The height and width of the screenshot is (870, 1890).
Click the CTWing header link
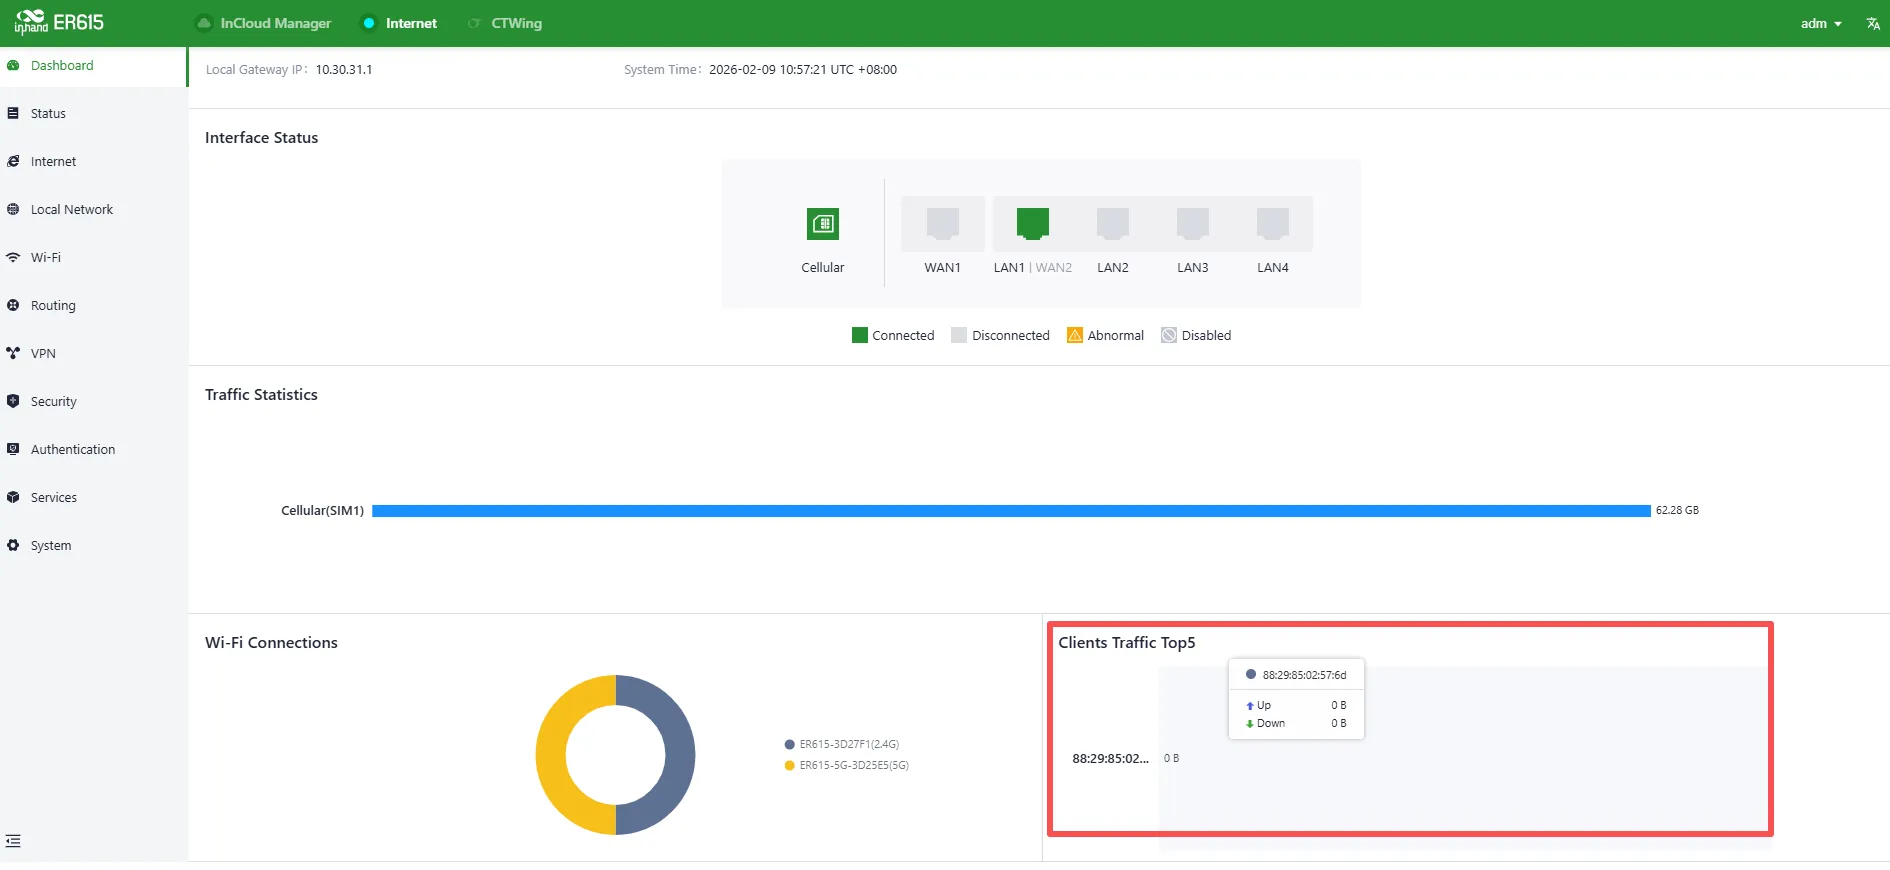[516, 23]
